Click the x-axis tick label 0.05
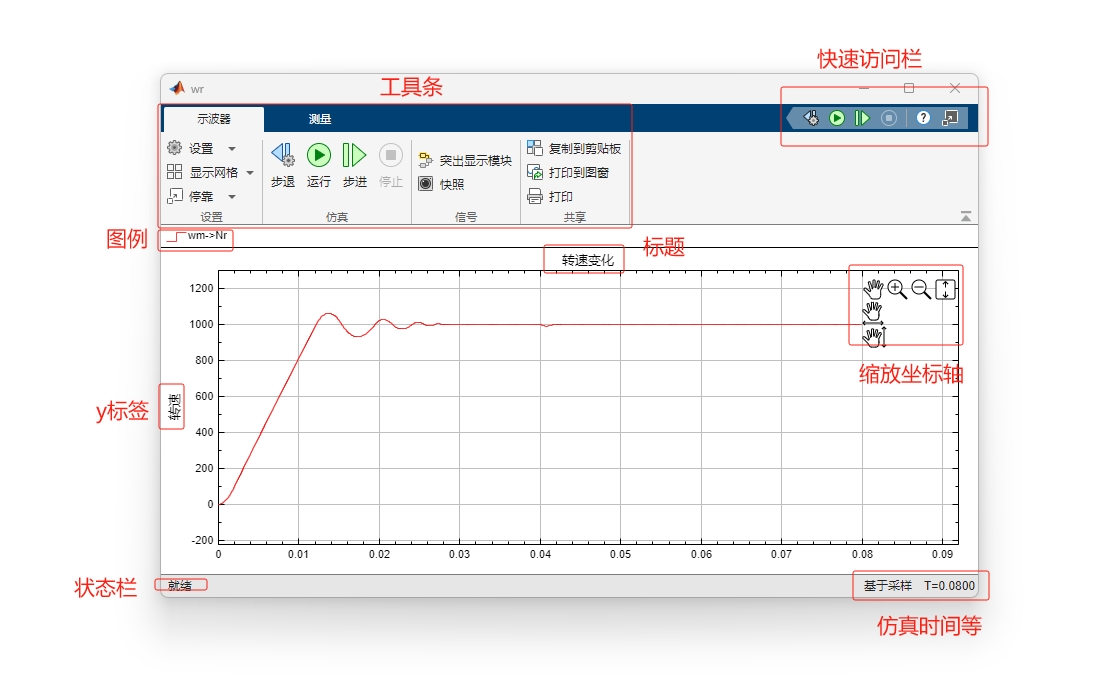This screenshot has width=1117, height=698. point(620,554)
